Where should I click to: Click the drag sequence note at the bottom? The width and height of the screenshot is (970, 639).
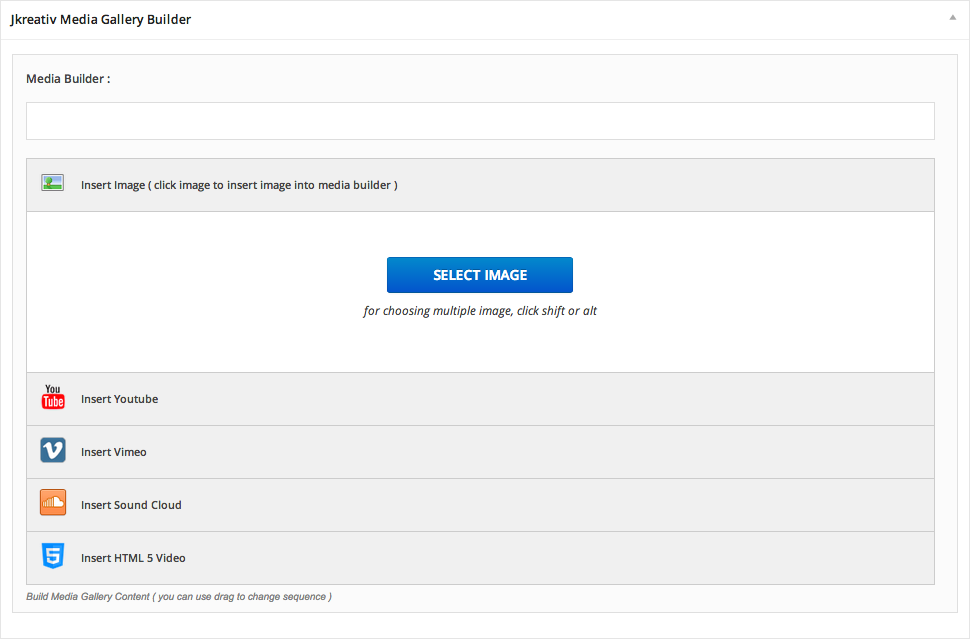pos(178,596)
